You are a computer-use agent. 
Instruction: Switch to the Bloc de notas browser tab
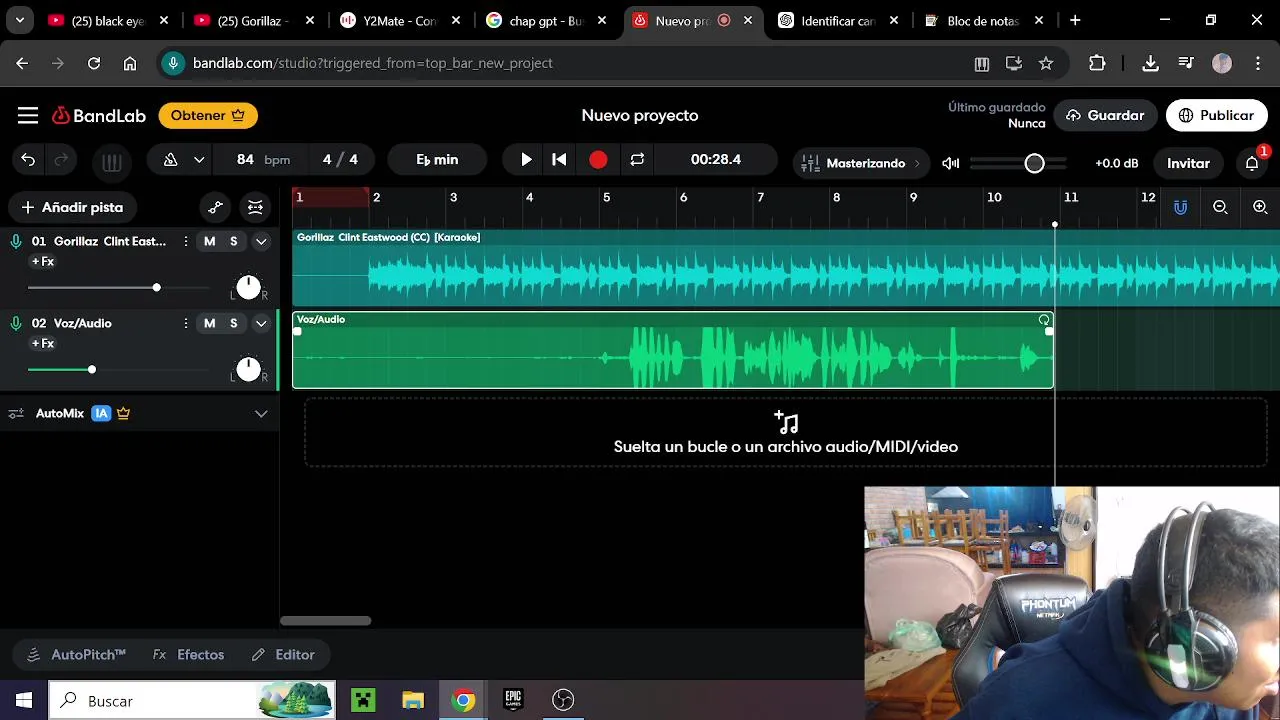click(x=983, y=21)
